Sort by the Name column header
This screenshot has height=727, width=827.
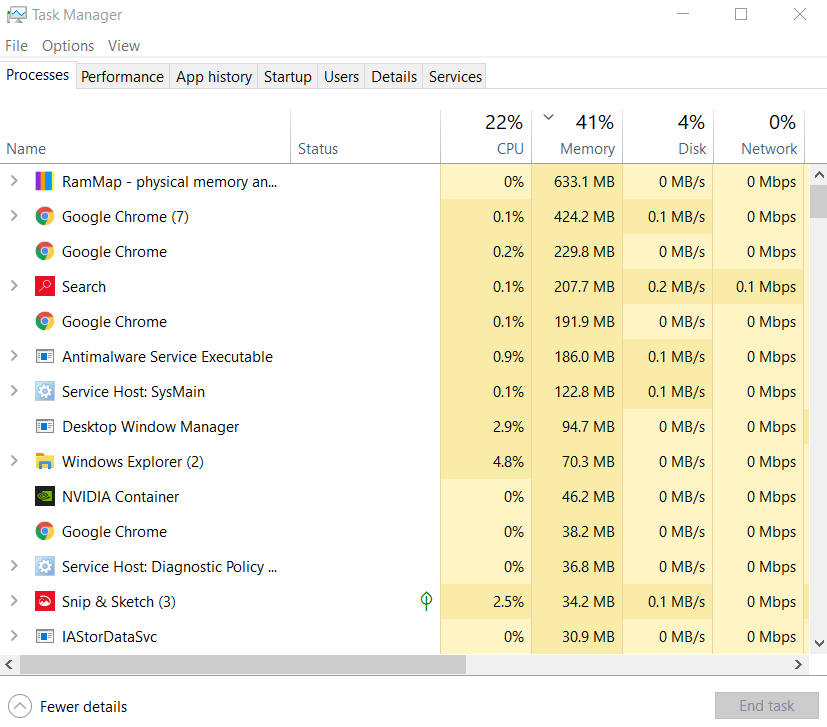[145, 136]
